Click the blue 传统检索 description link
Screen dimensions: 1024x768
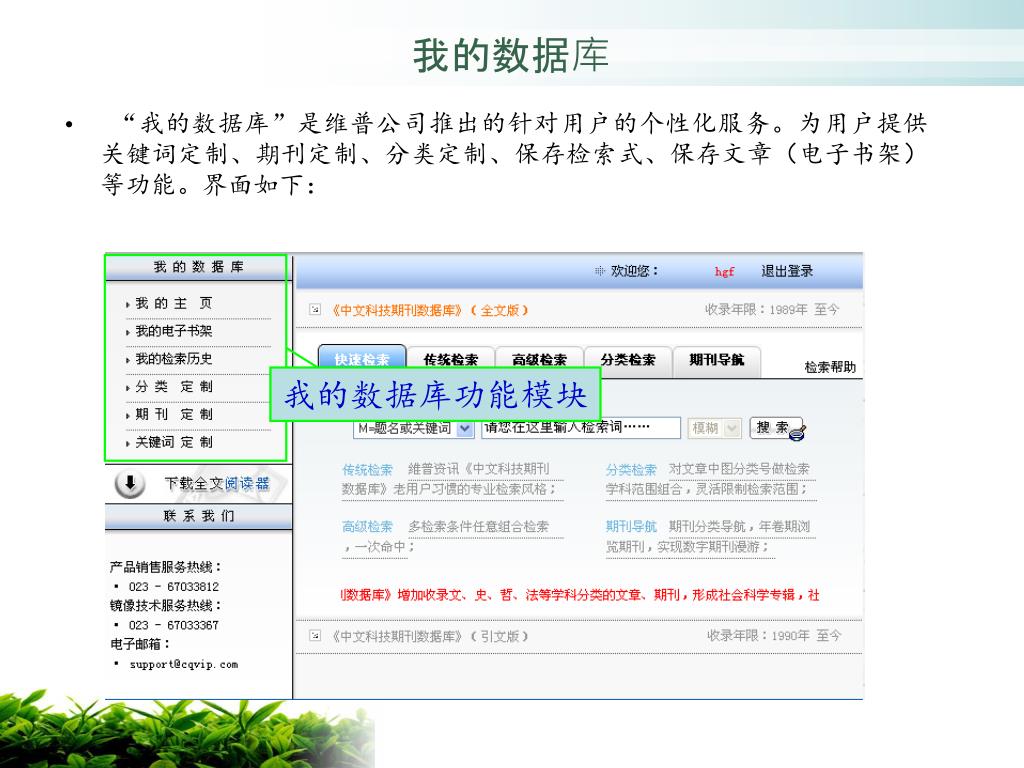[368, 470]
